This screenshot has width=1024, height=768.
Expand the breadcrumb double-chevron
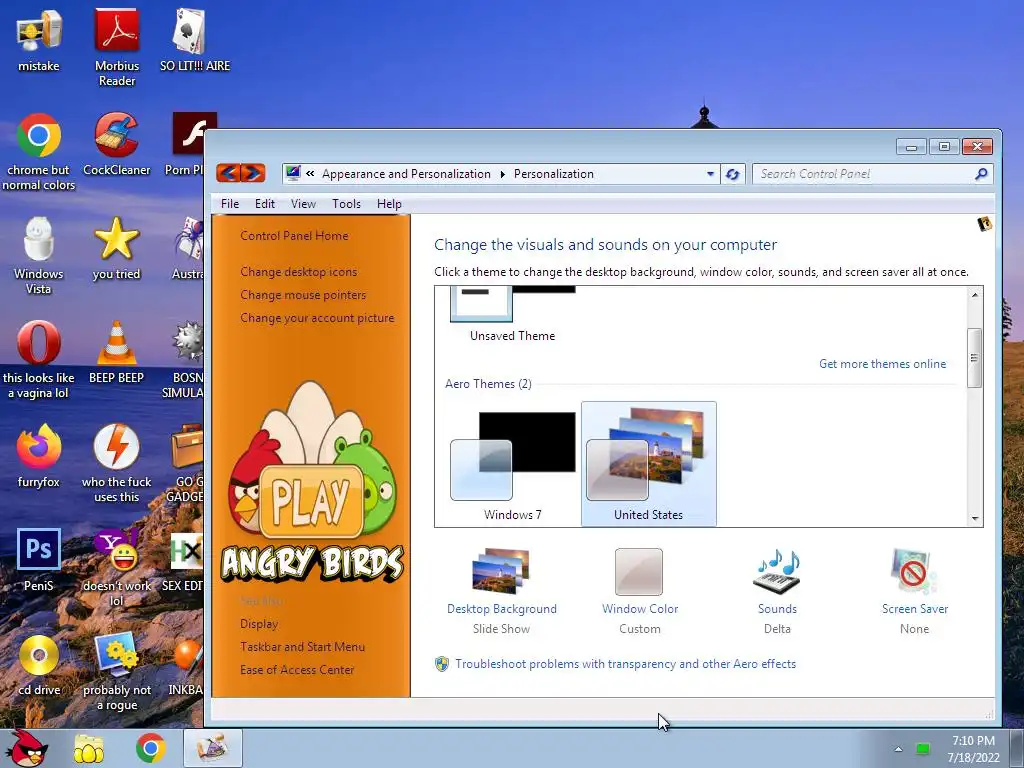pyautogui.click(x=310, y=174)
